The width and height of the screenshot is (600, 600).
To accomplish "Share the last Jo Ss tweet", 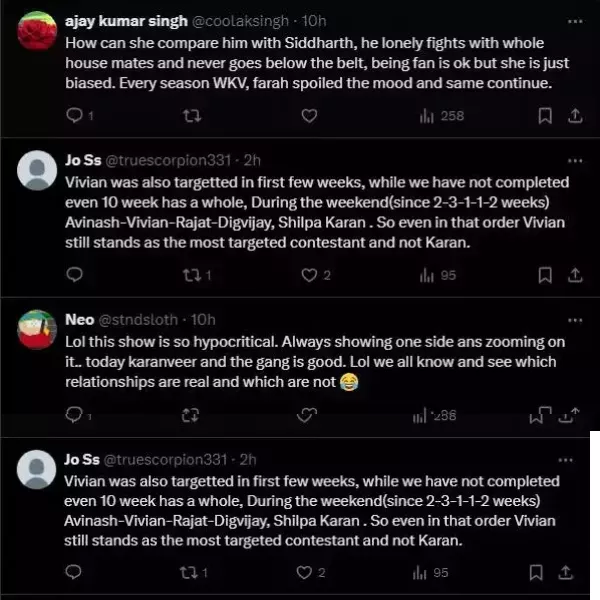I will point(575,573).
